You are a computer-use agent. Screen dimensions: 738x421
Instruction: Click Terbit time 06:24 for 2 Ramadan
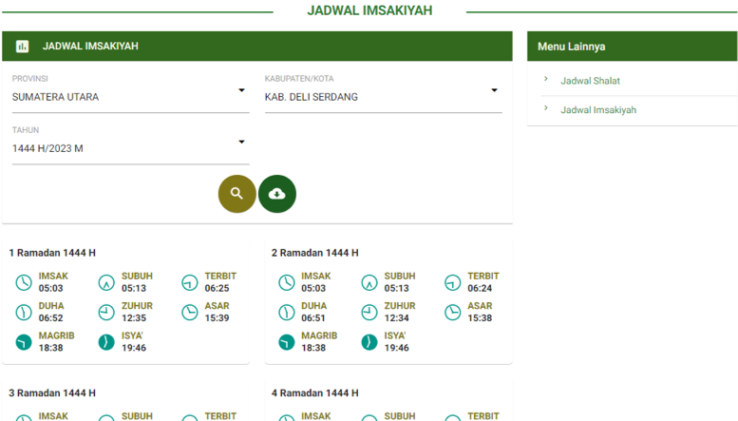pos(480,288)
